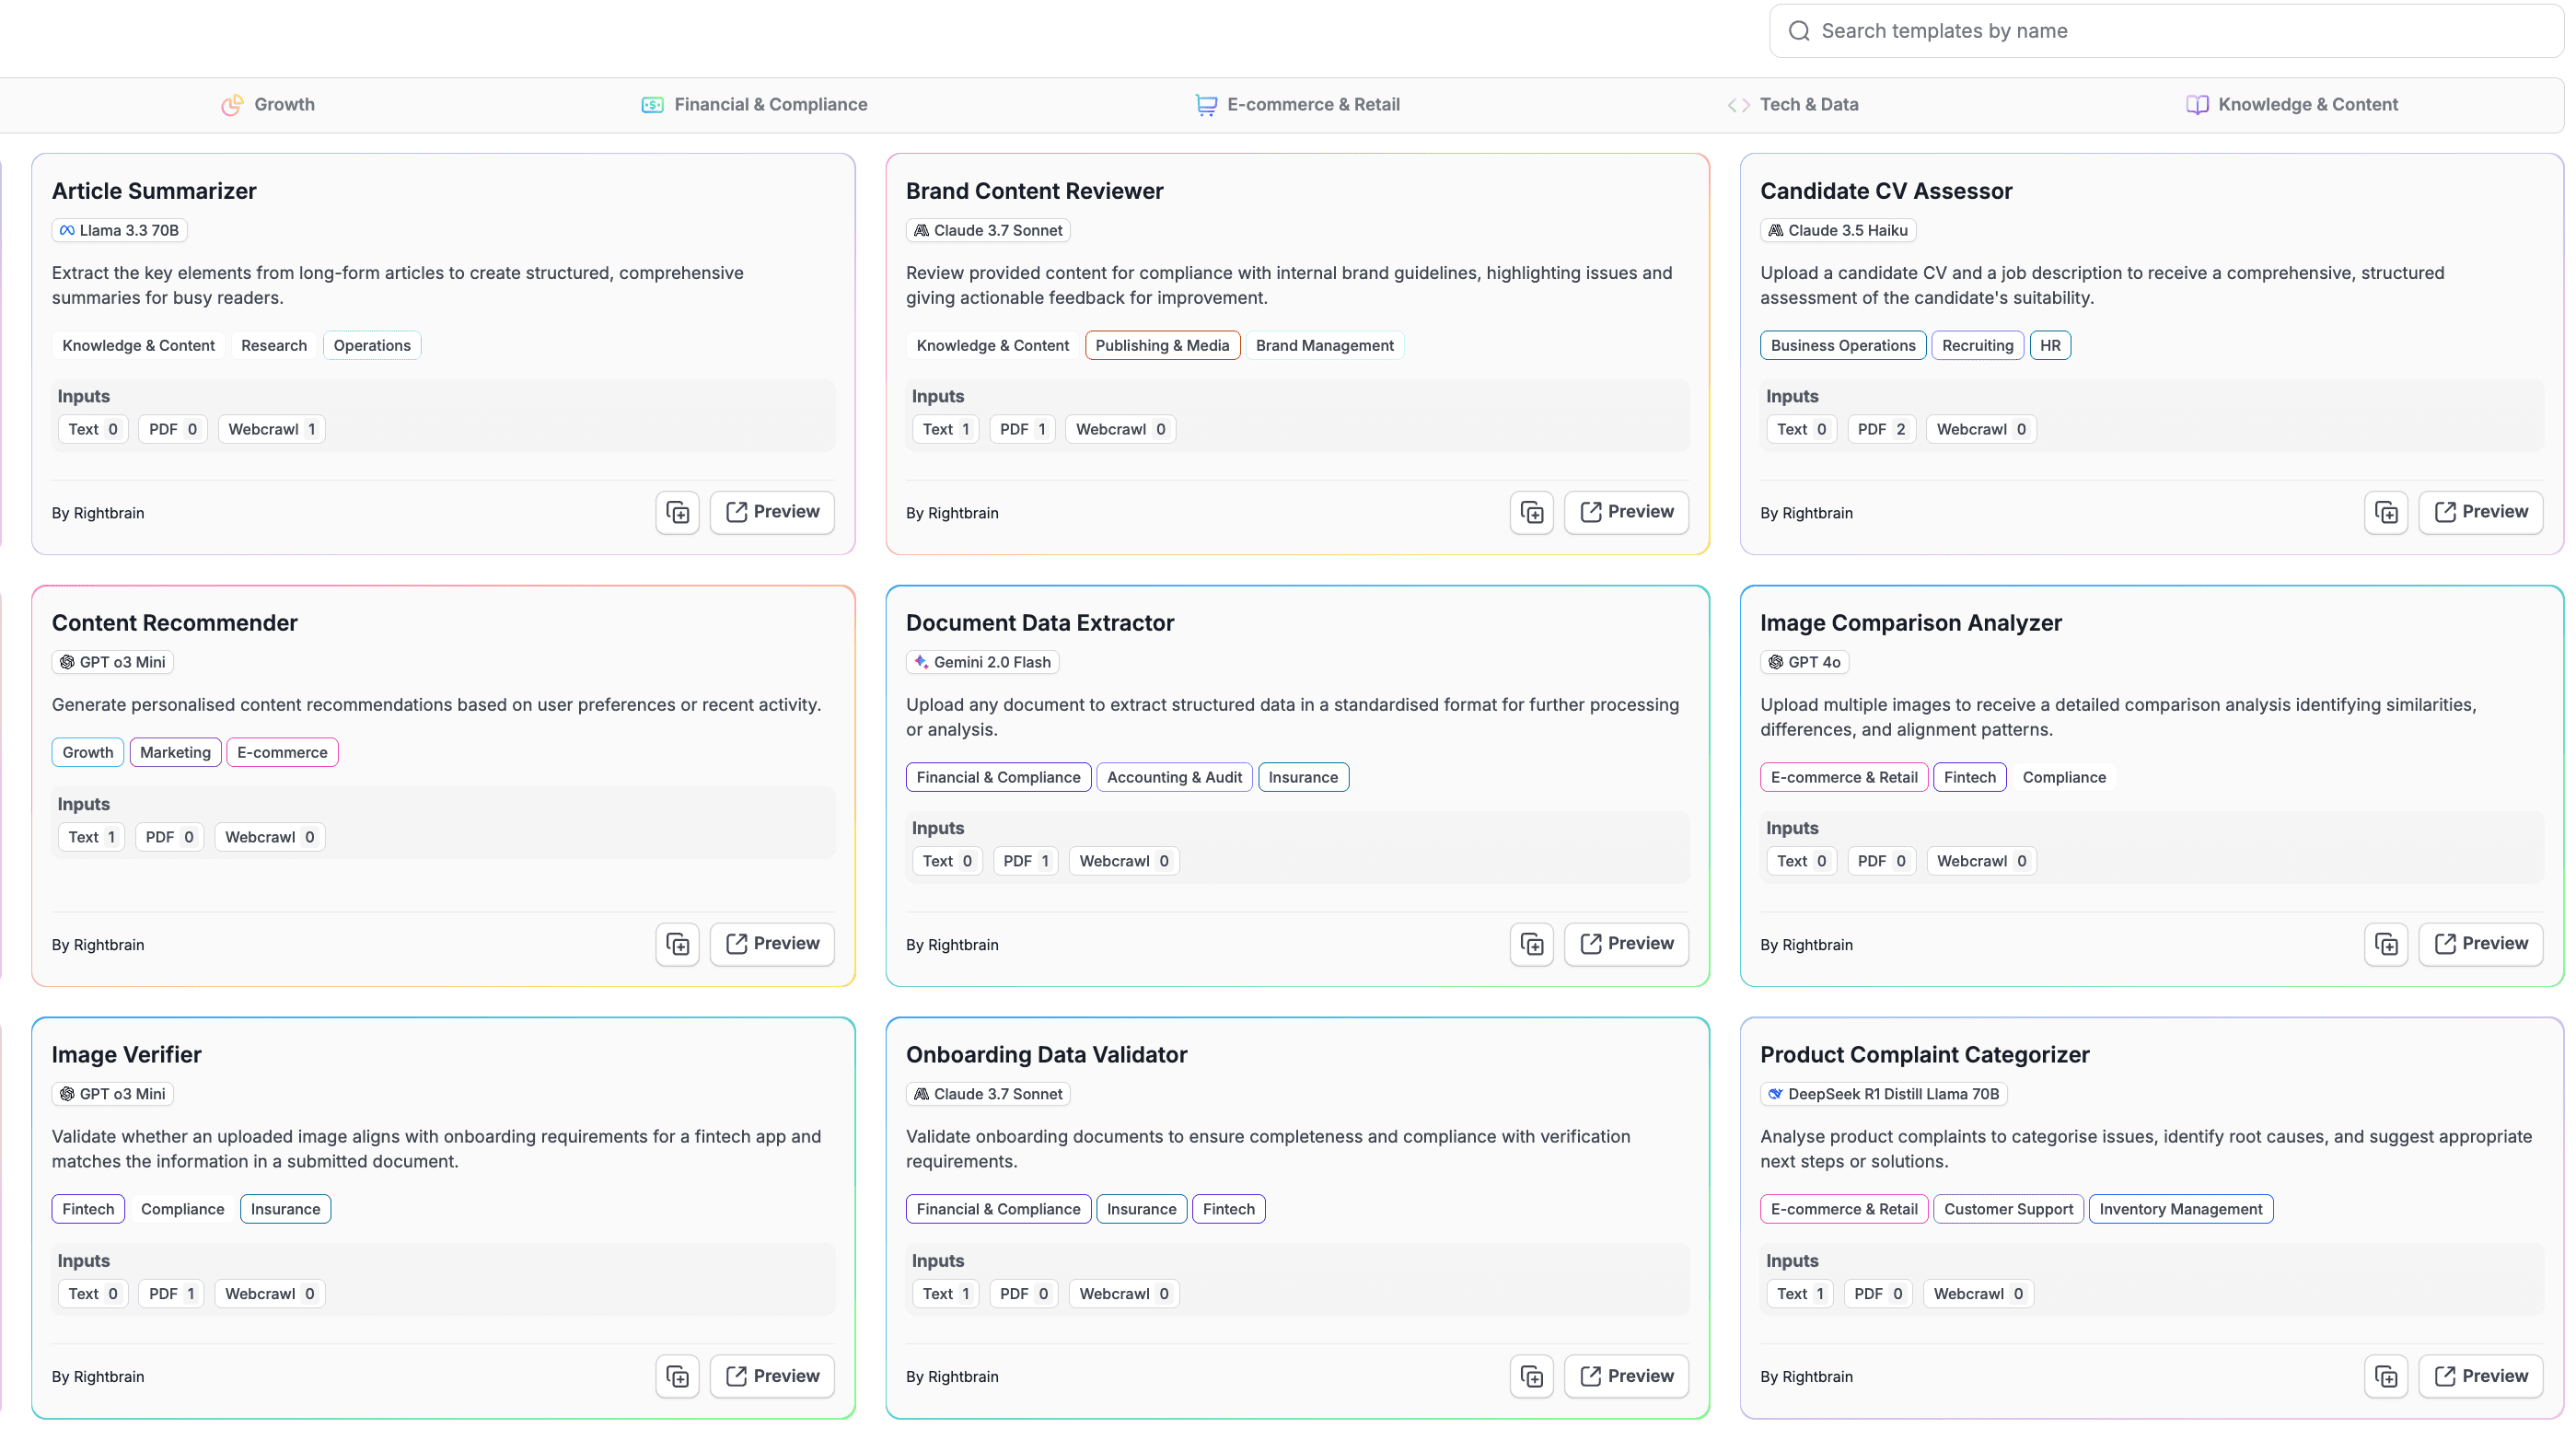
Task: Click the "Candidate CV Assessor" card title
Action: pyautogui.click(x=1886, y=192)
